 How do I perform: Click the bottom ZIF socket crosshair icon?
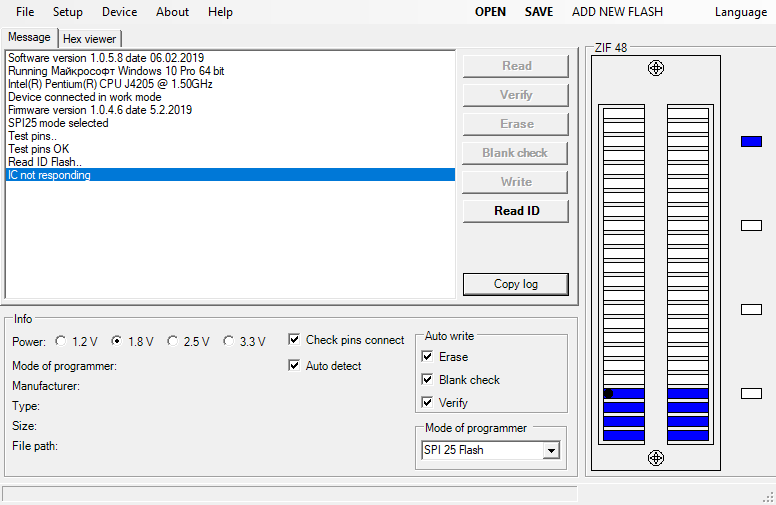pos(656,458)
